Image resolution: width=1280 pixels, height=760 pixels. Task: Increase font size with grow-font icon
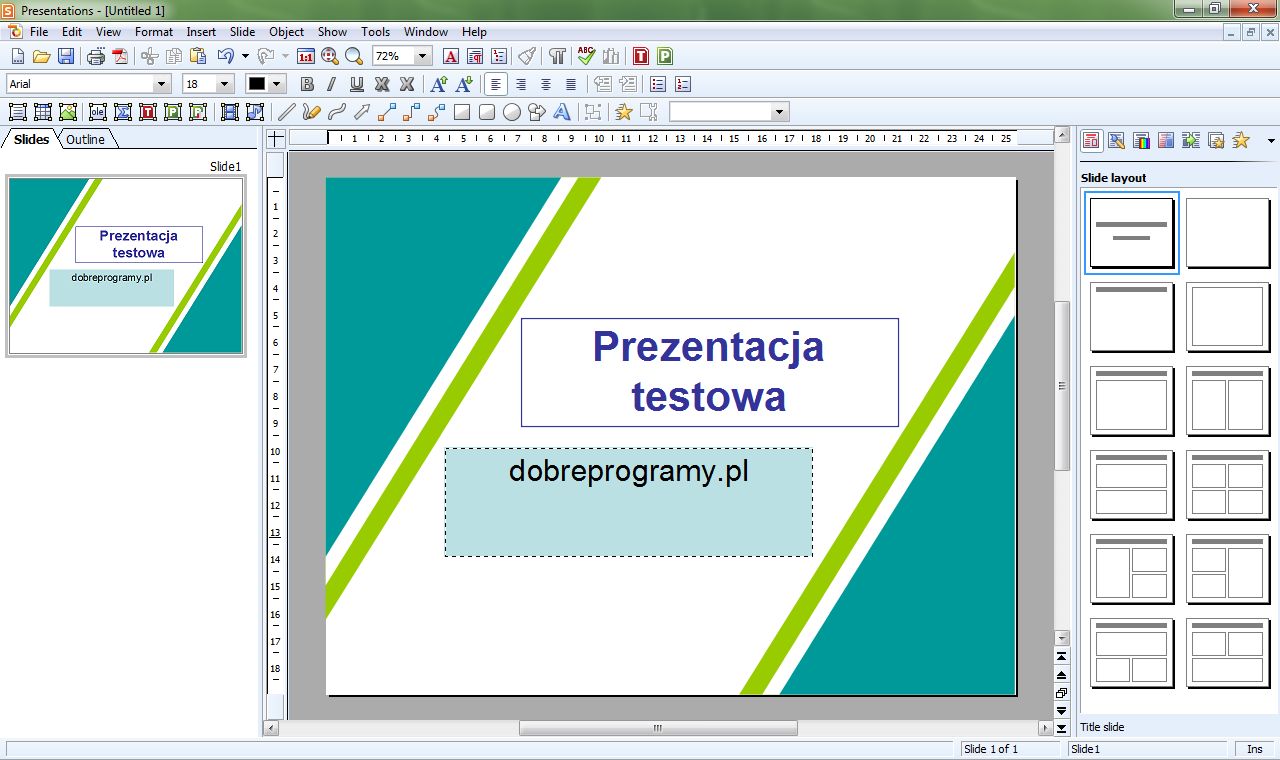click(x=438, y=84)
